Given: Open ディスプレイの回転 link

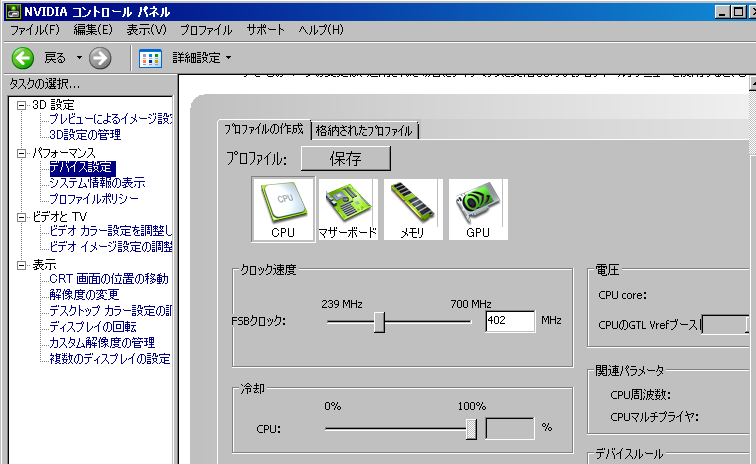Looking at the screenshot, I should (93, 327).
